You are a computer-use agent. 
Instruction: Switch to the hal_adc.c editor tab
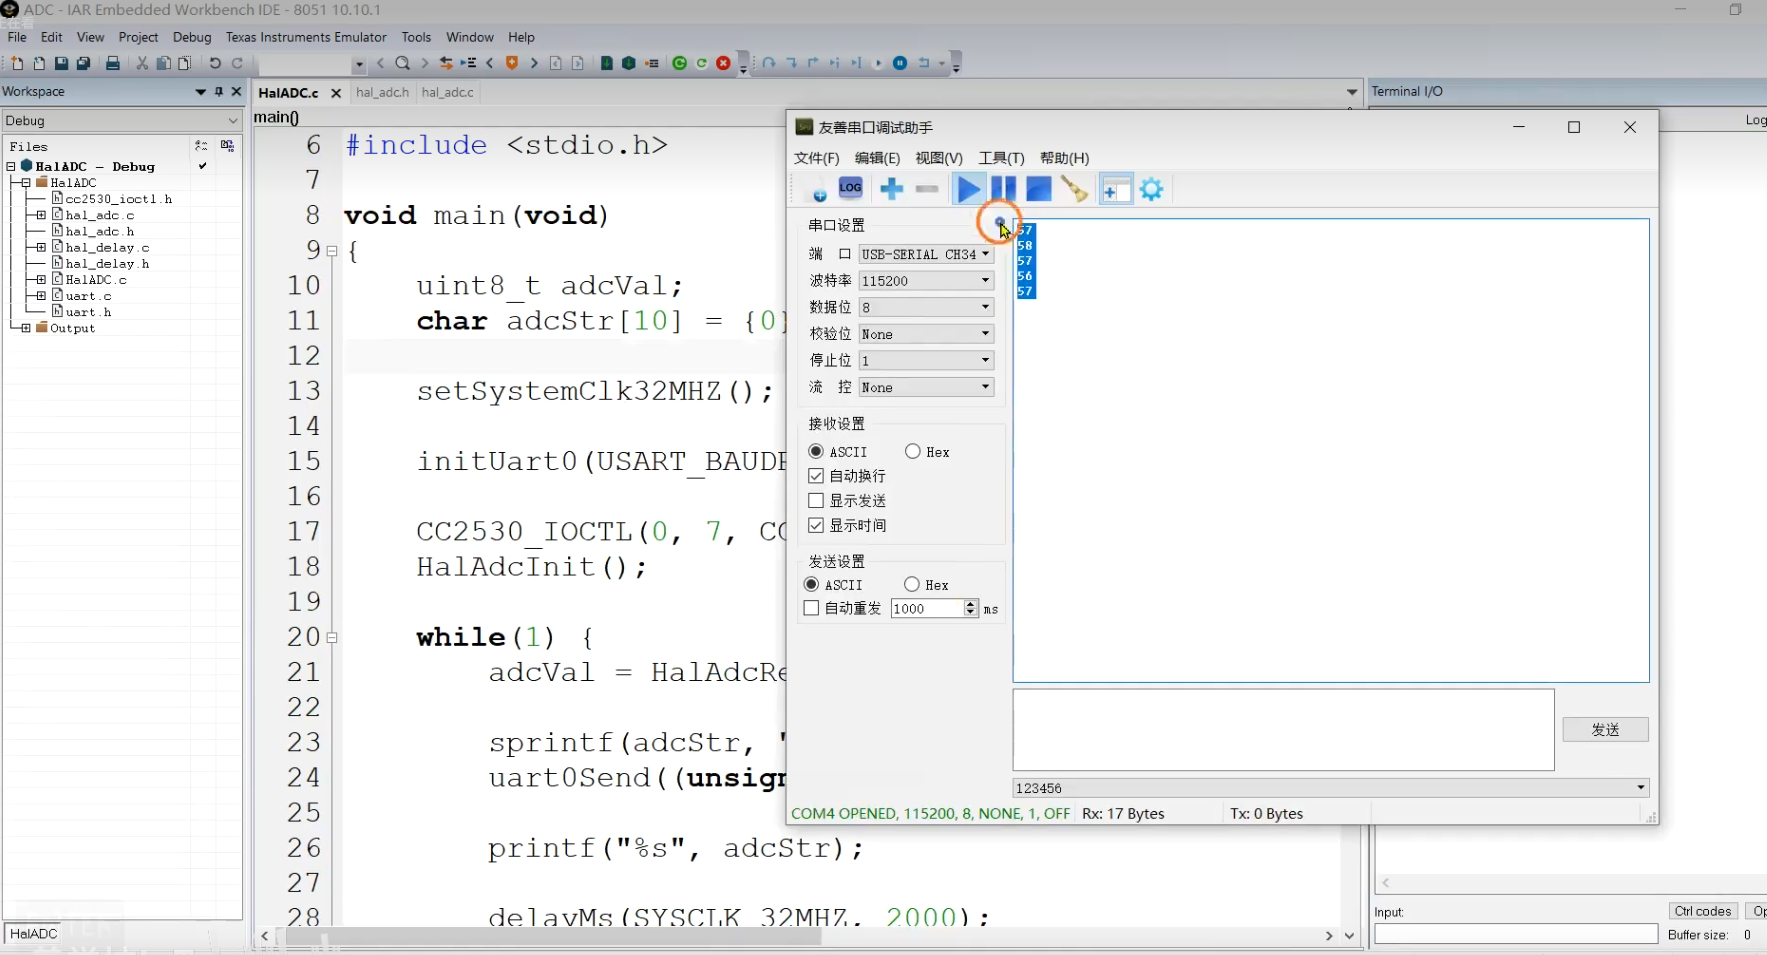[x=447, y=92]
